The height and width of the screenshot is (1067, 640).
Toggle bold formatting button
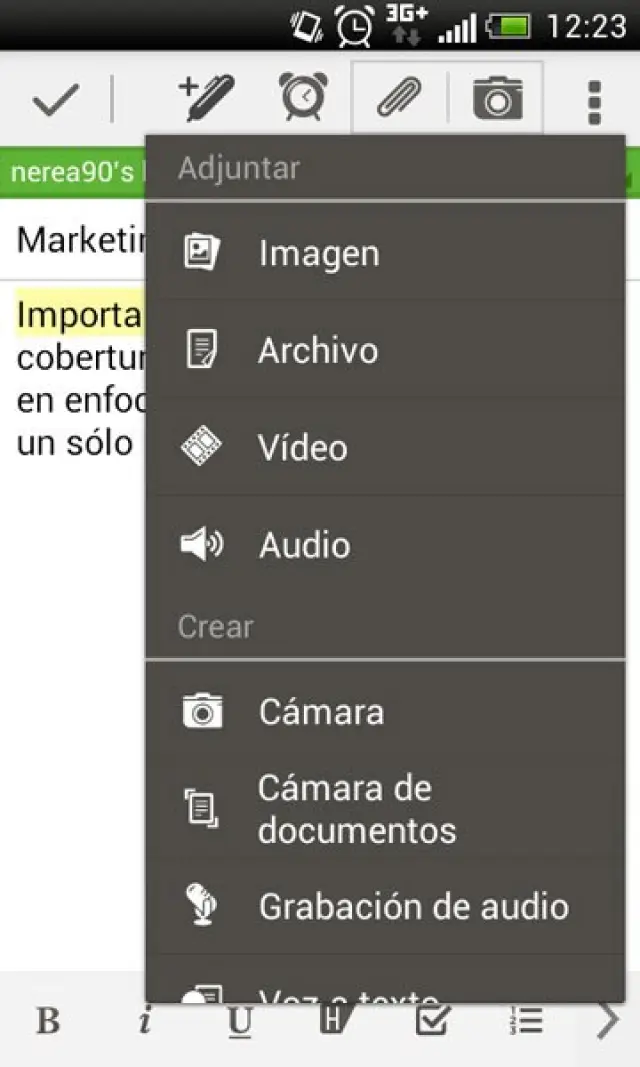[48, 1020]
